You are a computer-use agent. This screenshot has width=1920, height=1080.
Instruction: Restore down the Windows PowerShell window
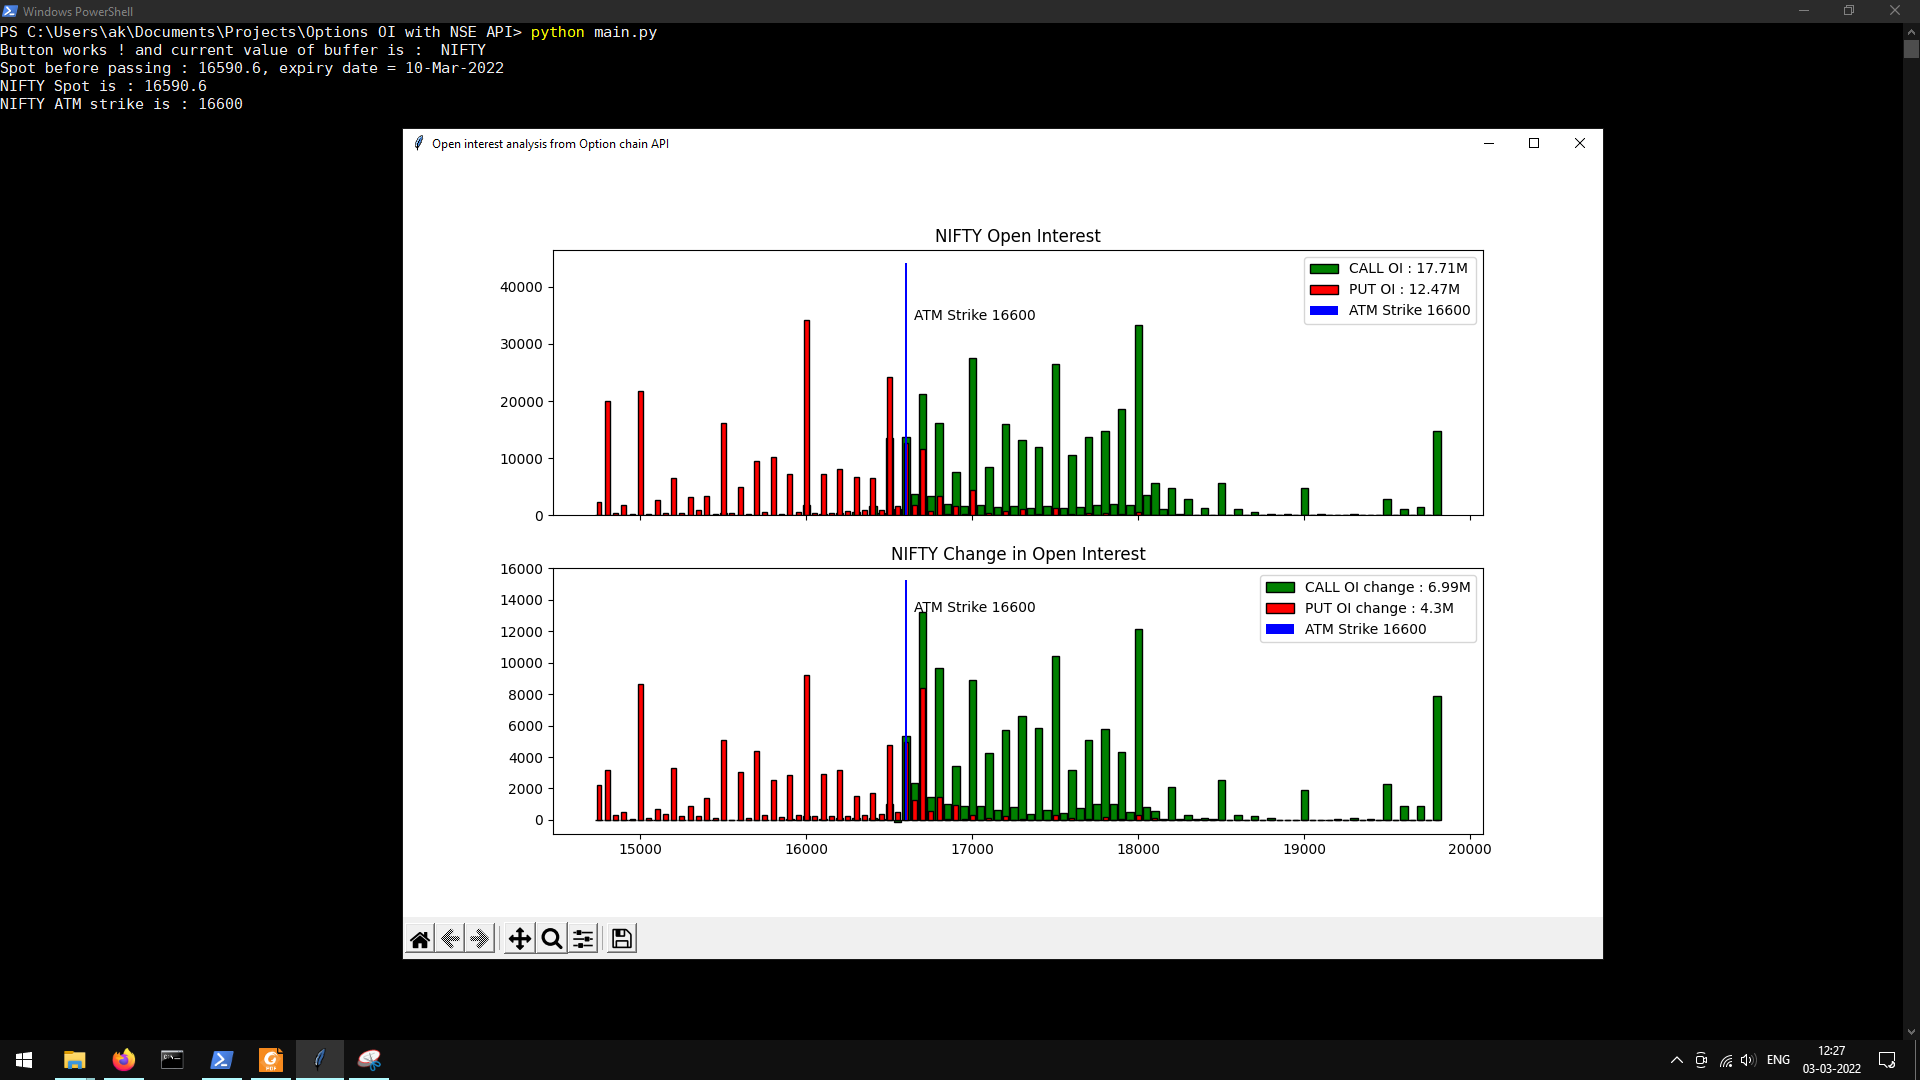point(1849,11)
